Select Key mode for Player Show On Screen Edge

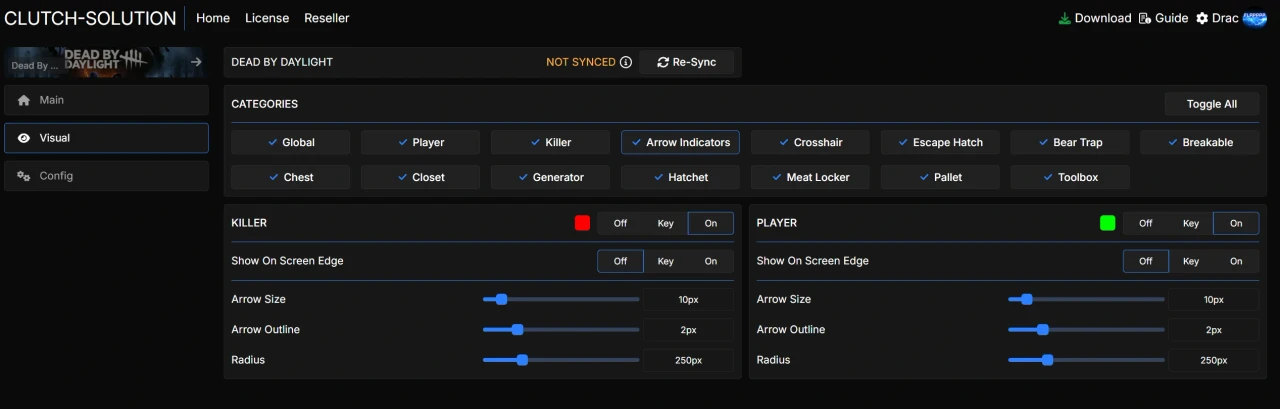tap(1190, 261)
